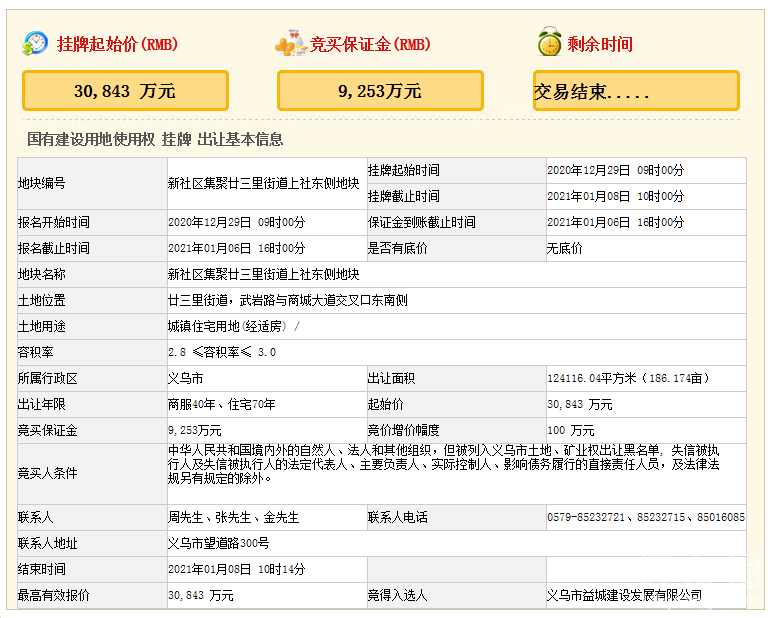Select the 国有建设用地使用权 挂牌 出让基本信息 heading

click(155, 140)
